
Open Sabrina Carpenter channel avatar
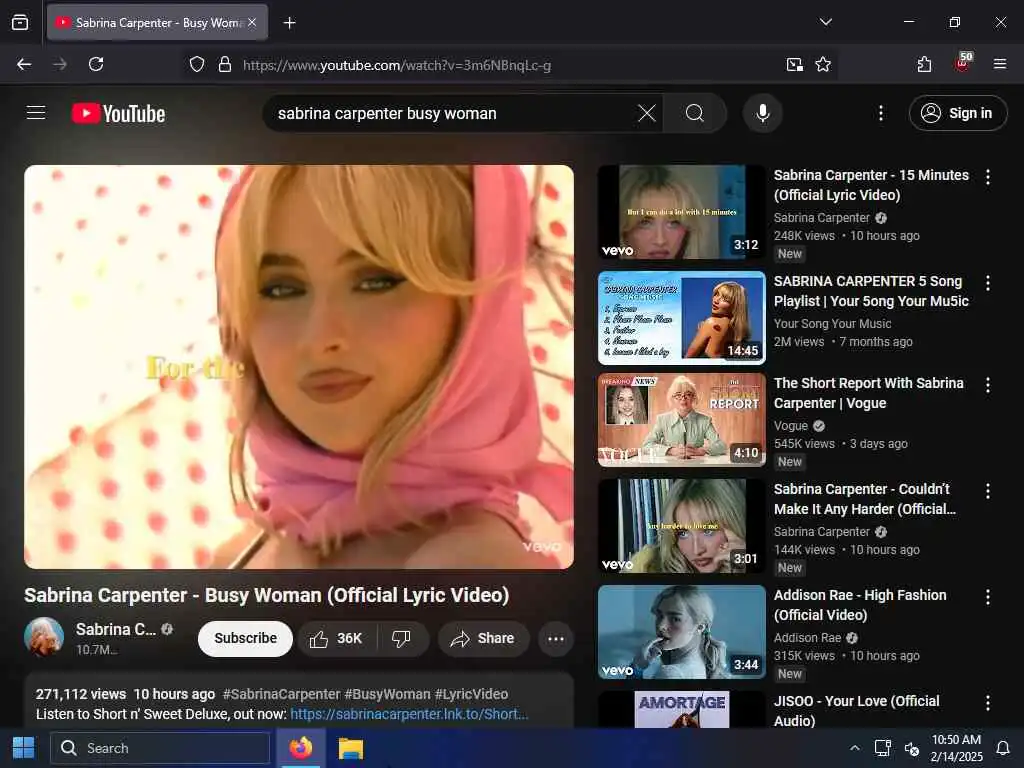44,637
